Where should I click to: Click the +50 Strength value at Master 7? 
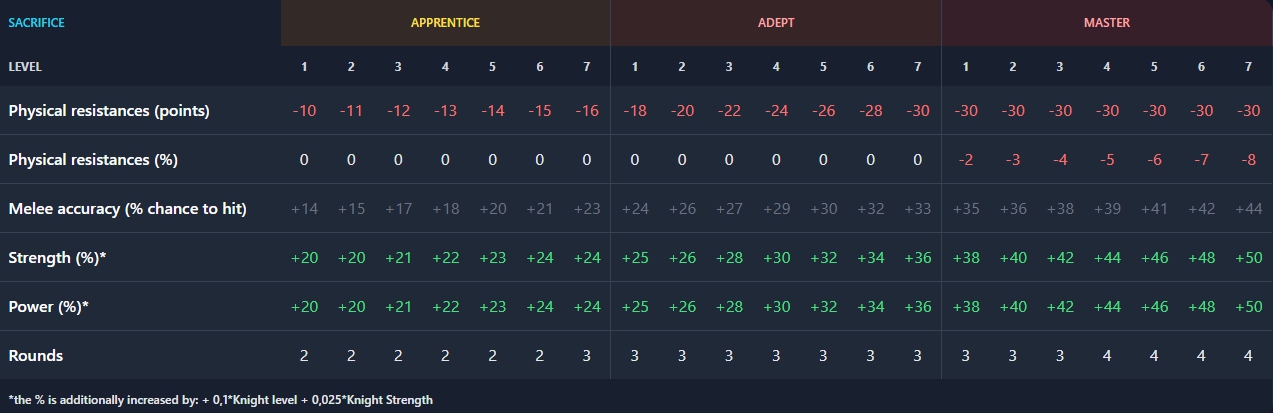click(1247, 258)
